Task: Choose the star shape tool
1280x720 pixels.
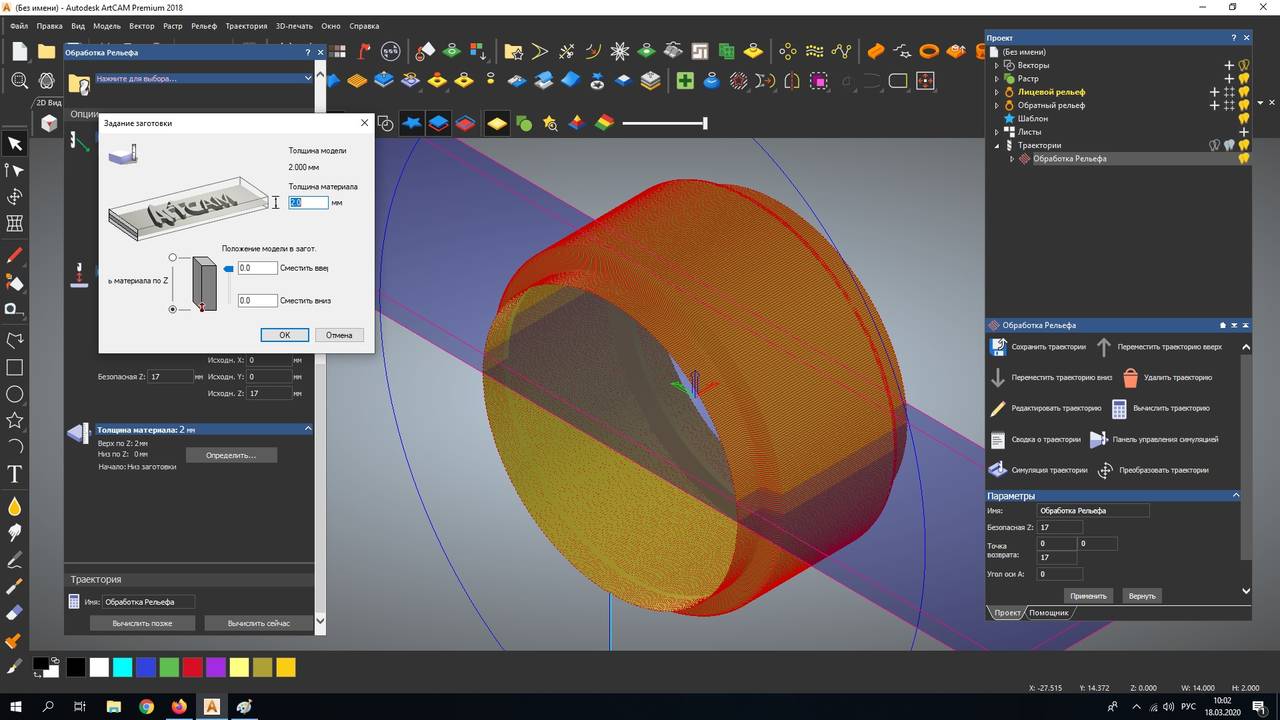Action: [x=14, y=420]
